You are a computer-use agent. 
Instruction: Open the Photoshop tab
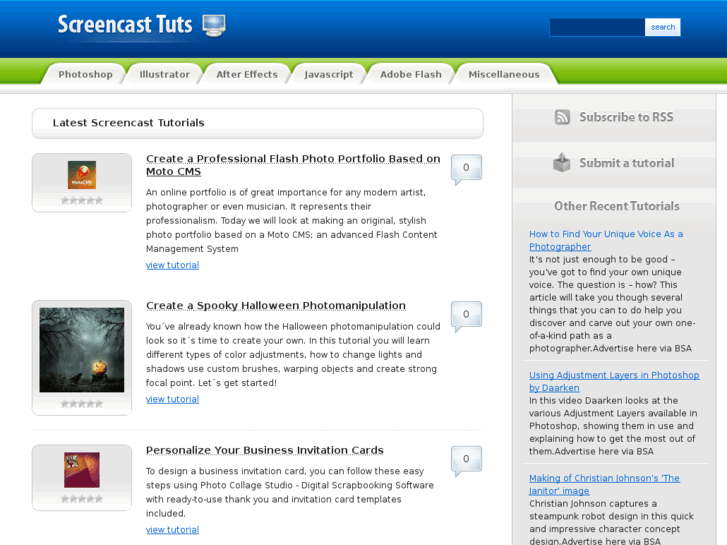tap(85, 74)
